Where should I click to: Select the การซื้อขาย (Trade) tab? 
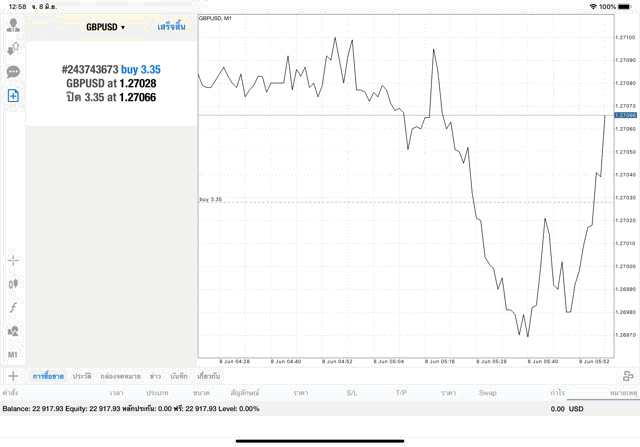pyautogui.click(x=48, y=376)
